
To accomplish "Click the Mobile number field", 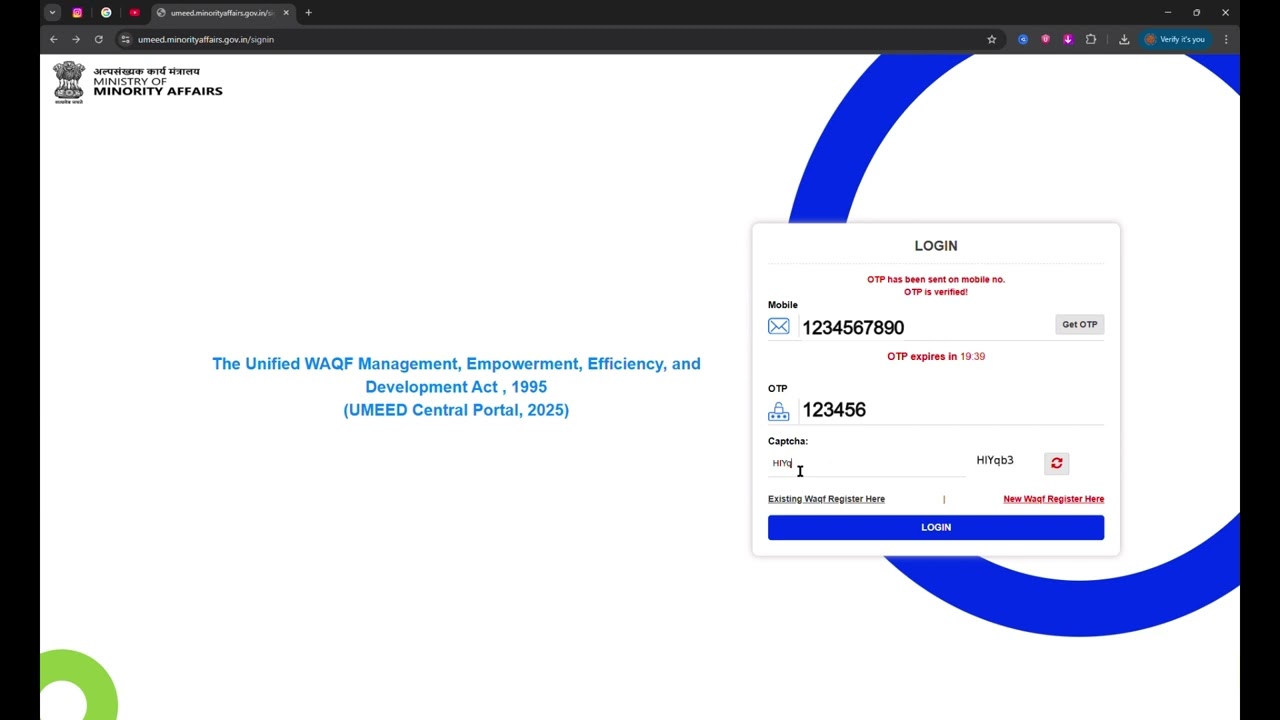I will 924,327.
